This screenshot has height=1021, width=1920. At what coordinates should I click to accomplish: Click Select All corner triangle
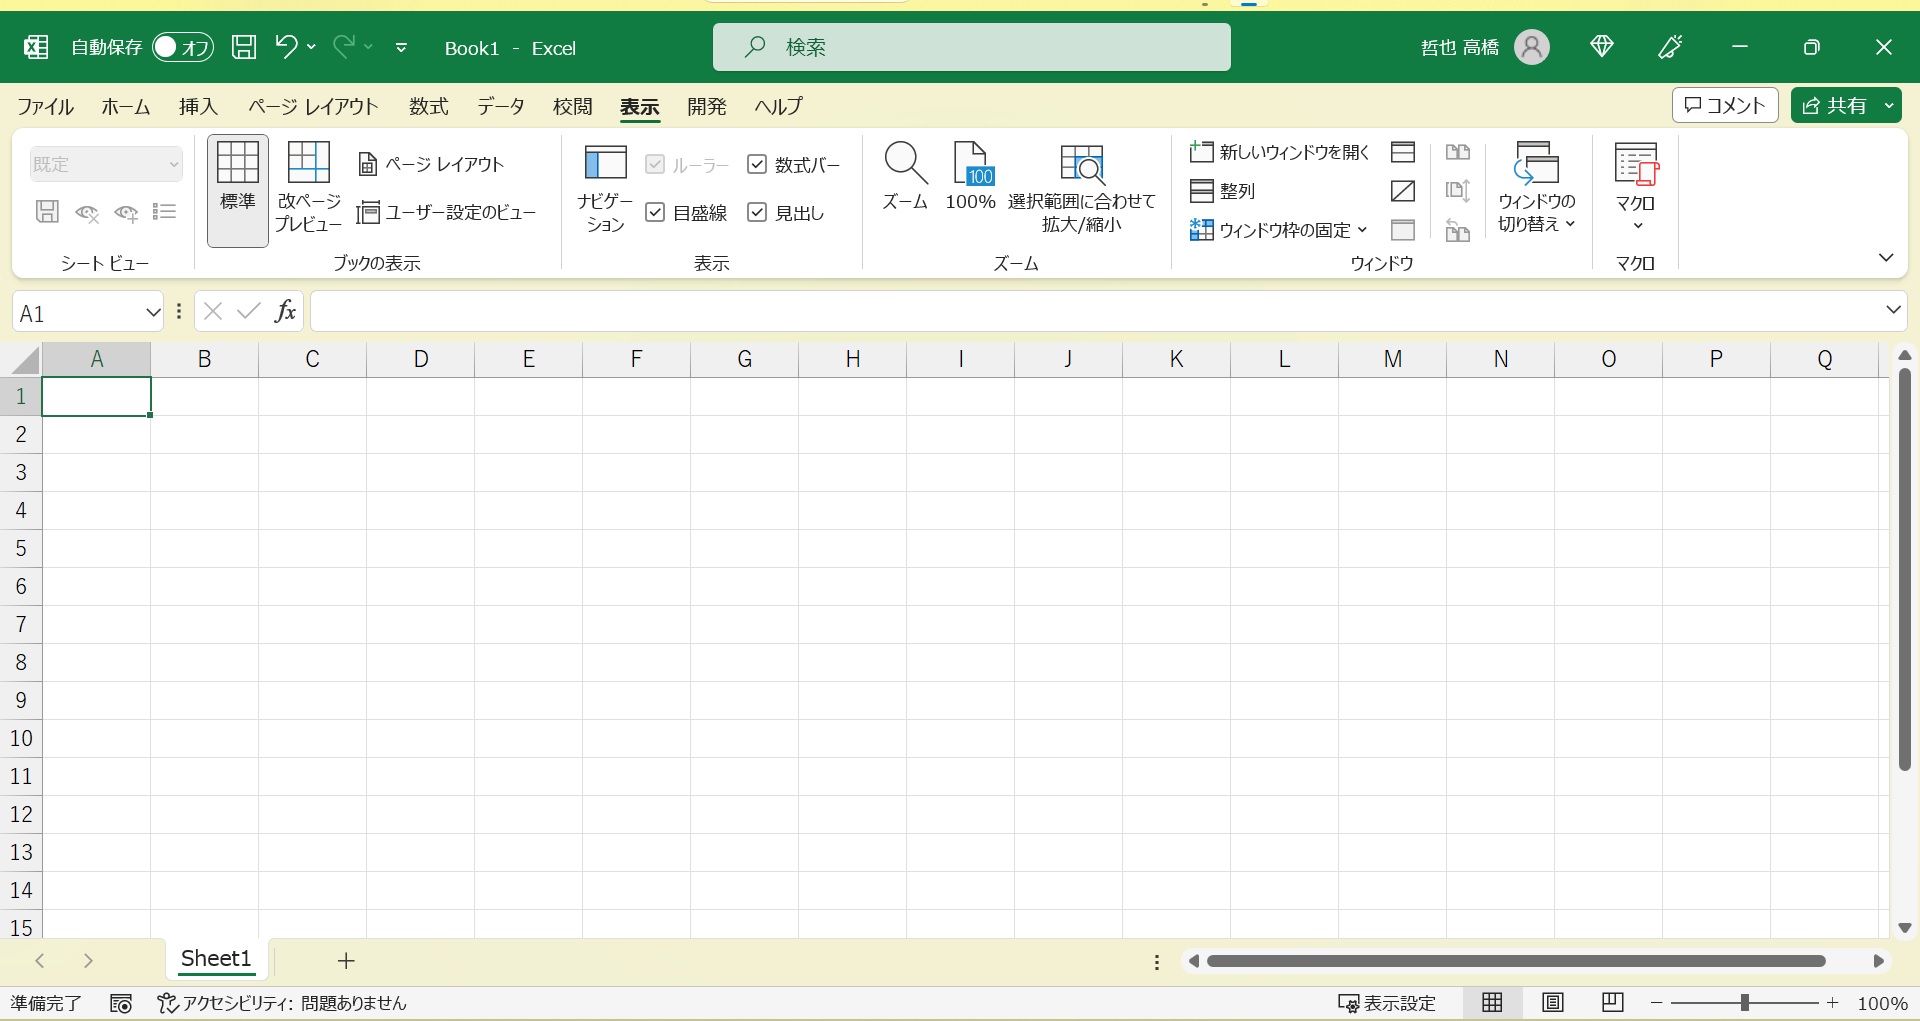click(x=24, y=360)
